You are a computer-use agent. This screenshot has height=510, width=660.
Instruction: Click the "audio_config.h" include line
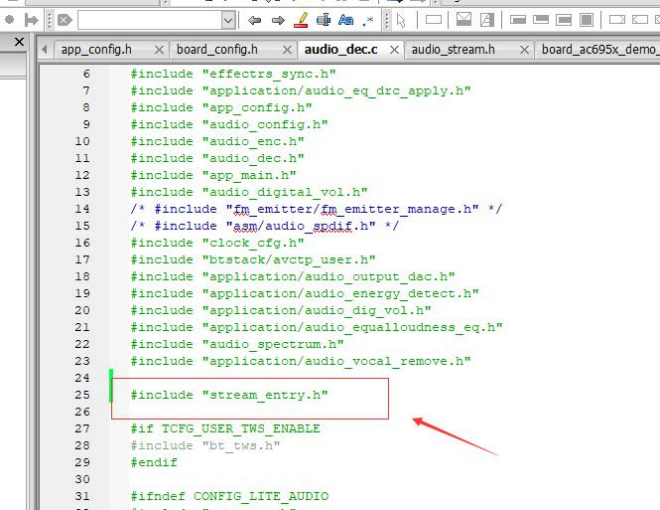[x=229, y=125]
